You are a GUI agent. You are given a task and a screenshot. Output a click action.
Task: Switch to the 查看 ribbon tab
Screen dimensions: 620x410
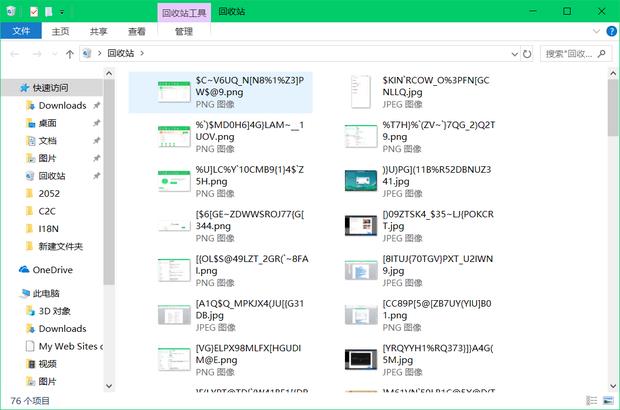tap(136, 32)
